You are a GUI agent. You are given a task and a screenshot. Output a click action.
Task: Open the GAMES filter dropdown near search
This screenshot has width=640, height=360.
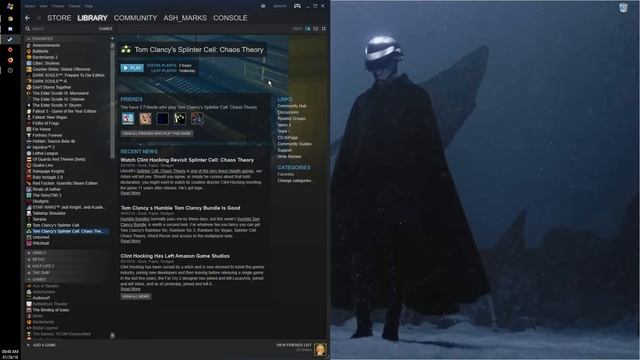(105, 29)
